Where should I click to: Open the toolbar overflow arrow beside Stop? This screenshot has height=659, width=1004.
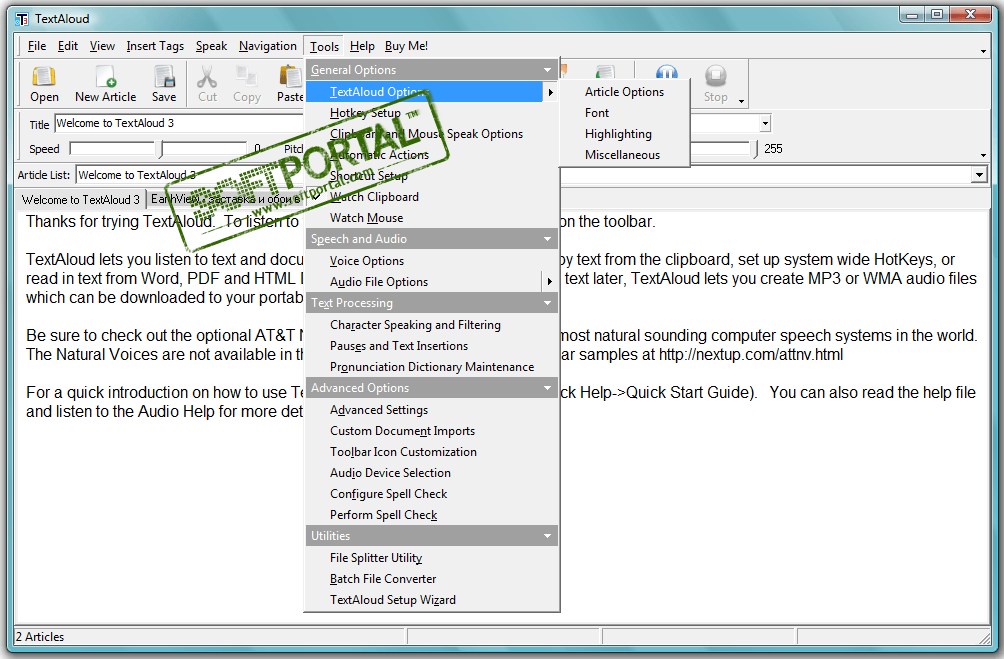[741, 101]
